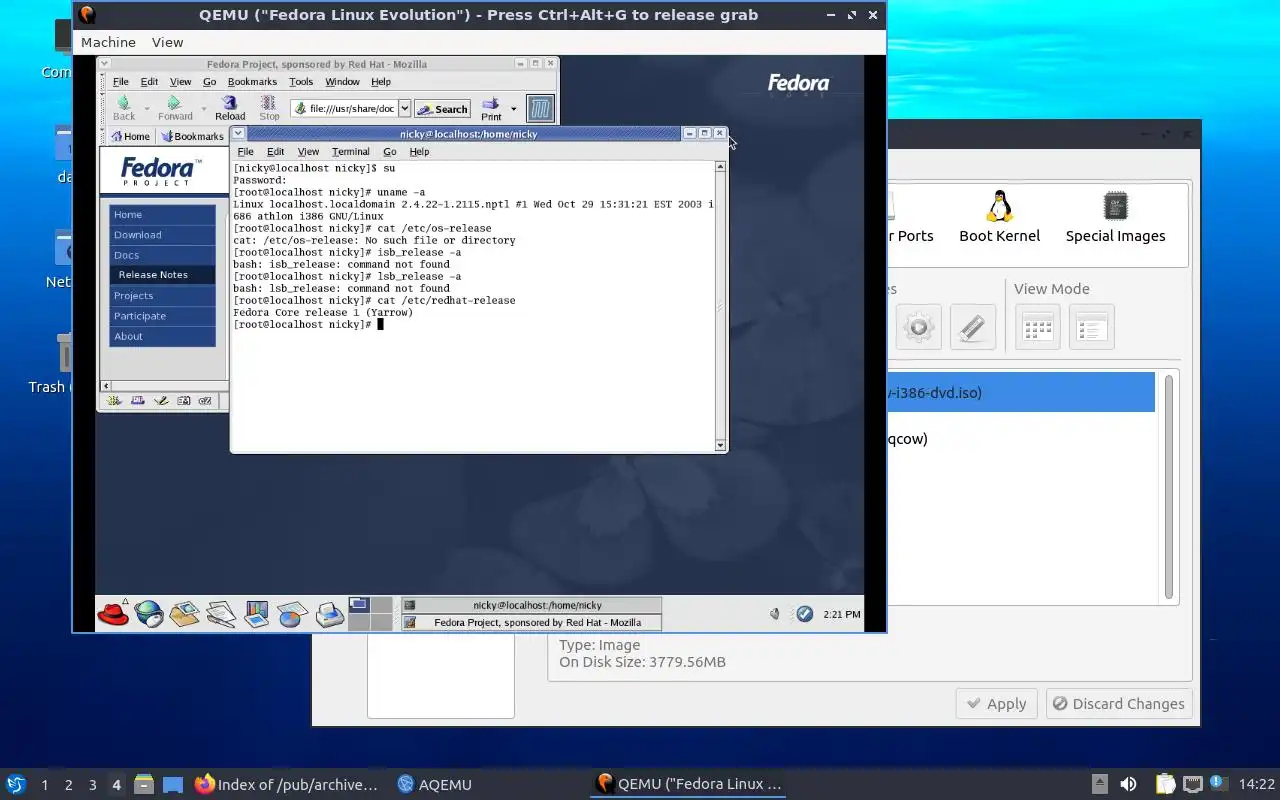This screenshot has height=800, width=1280.
Task: Click the Participate link in Fedora sidebar
Action: pyautogui.click(x=162, y=316)
